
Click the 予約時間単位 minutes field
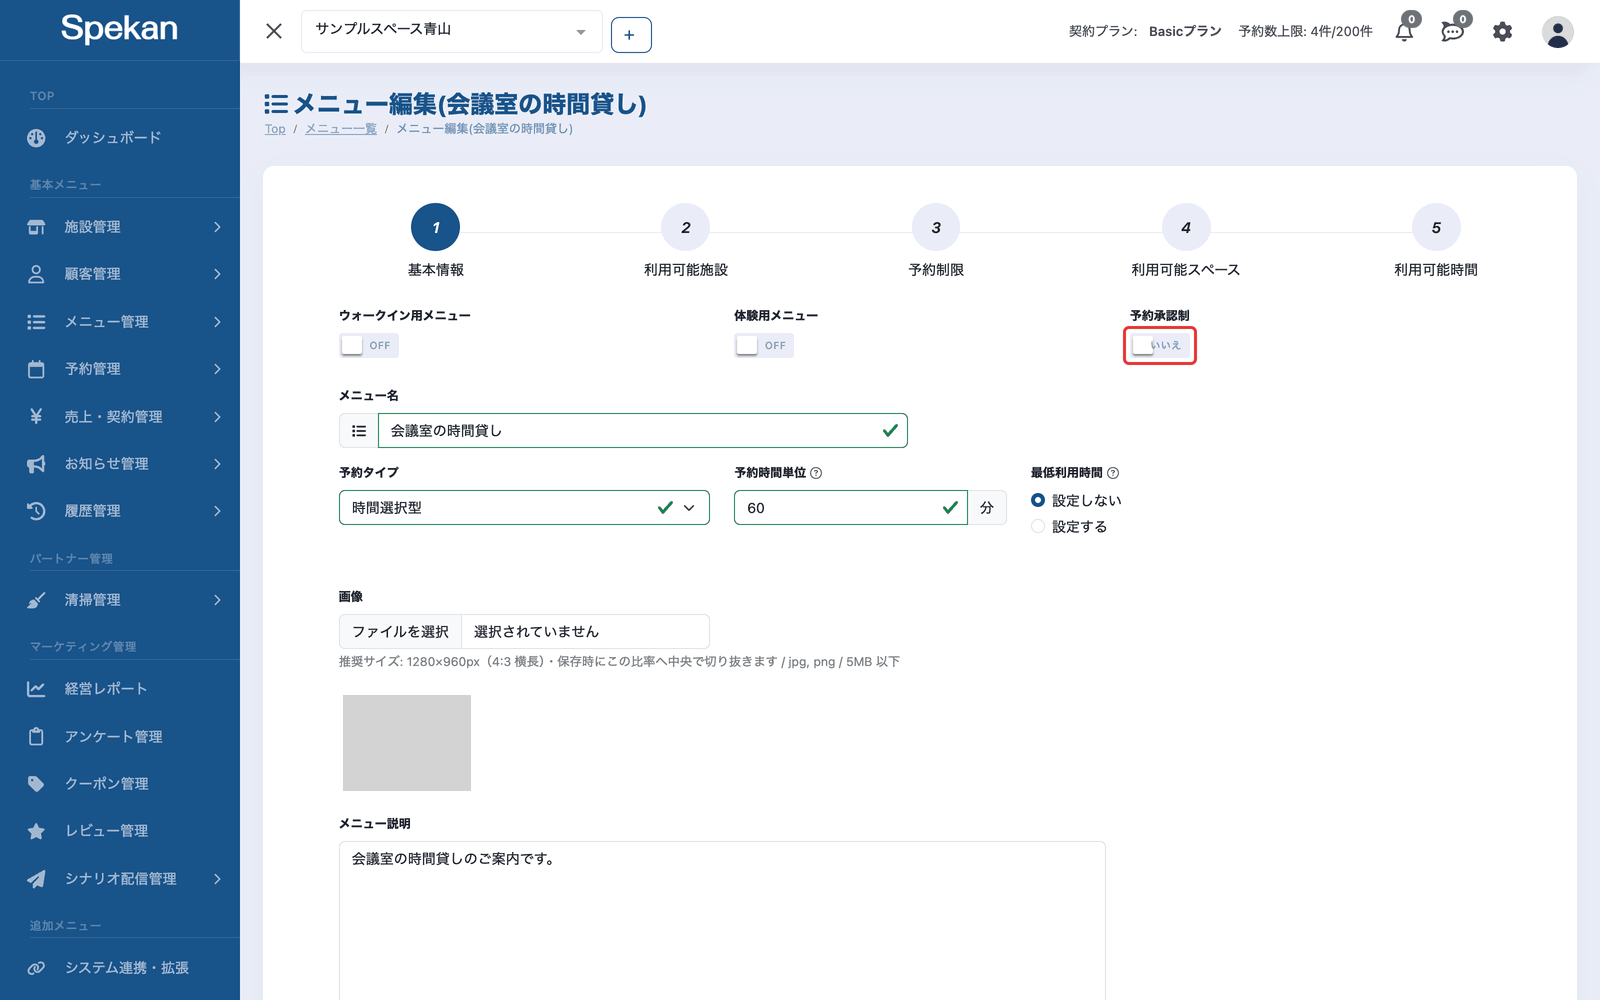point(851,508)
